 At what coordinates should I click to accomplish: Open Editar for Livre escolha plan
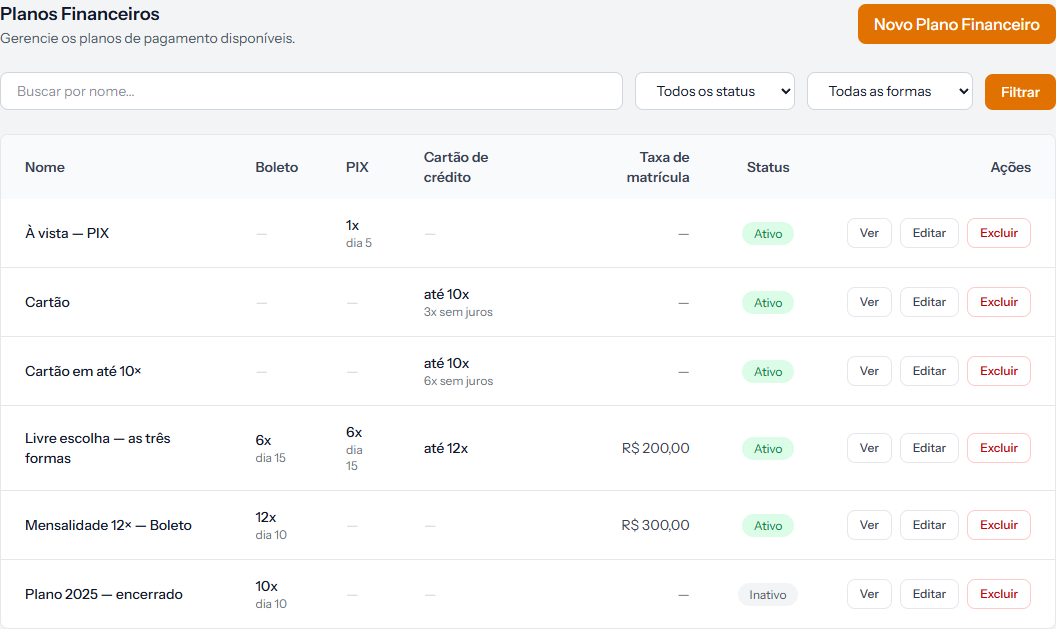(929, 448)
